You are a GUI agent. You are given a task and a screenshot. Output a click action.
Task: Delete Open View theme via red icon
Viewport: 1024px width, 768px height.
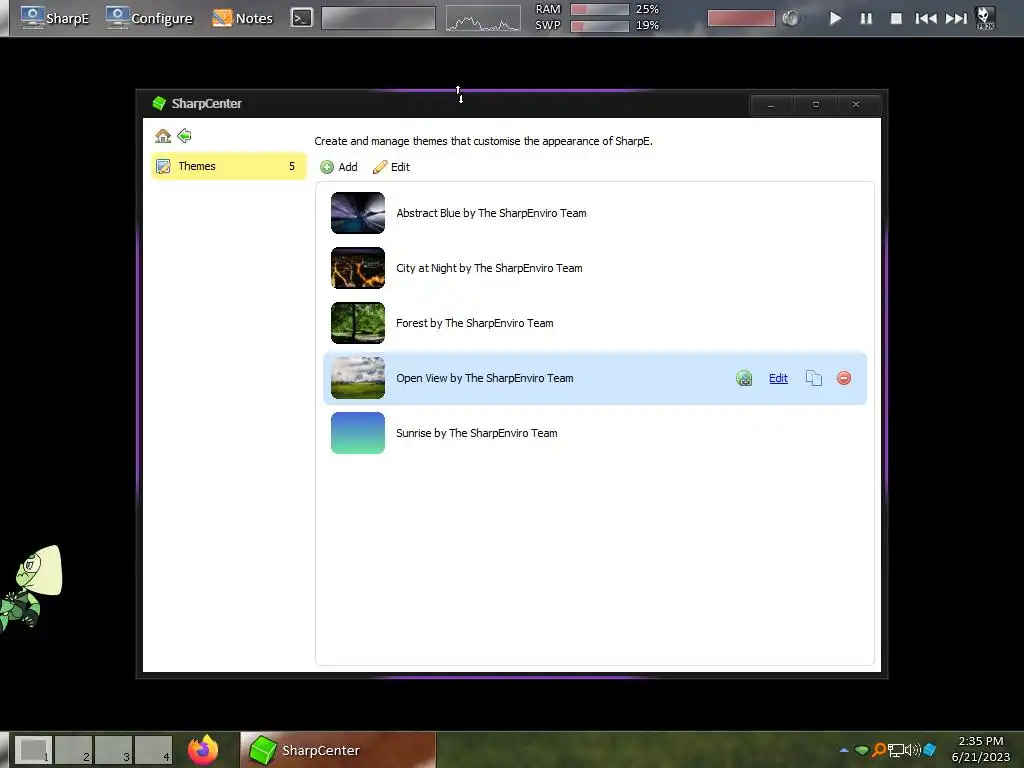pyautogui.click(x=844, y=378)
